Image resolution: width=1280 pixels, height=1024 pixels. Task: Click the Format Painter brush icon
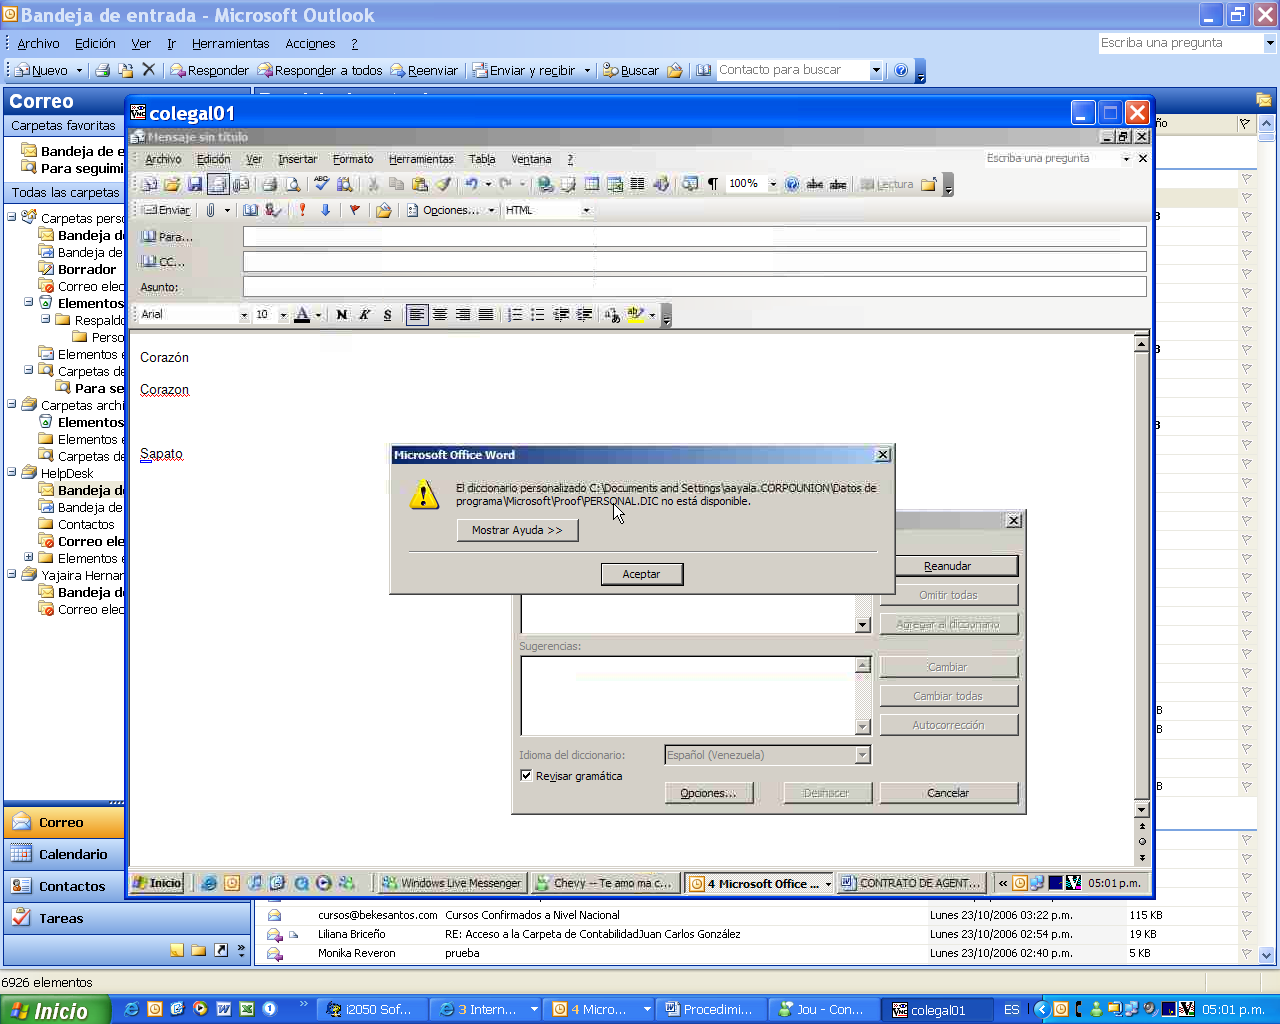443,184
